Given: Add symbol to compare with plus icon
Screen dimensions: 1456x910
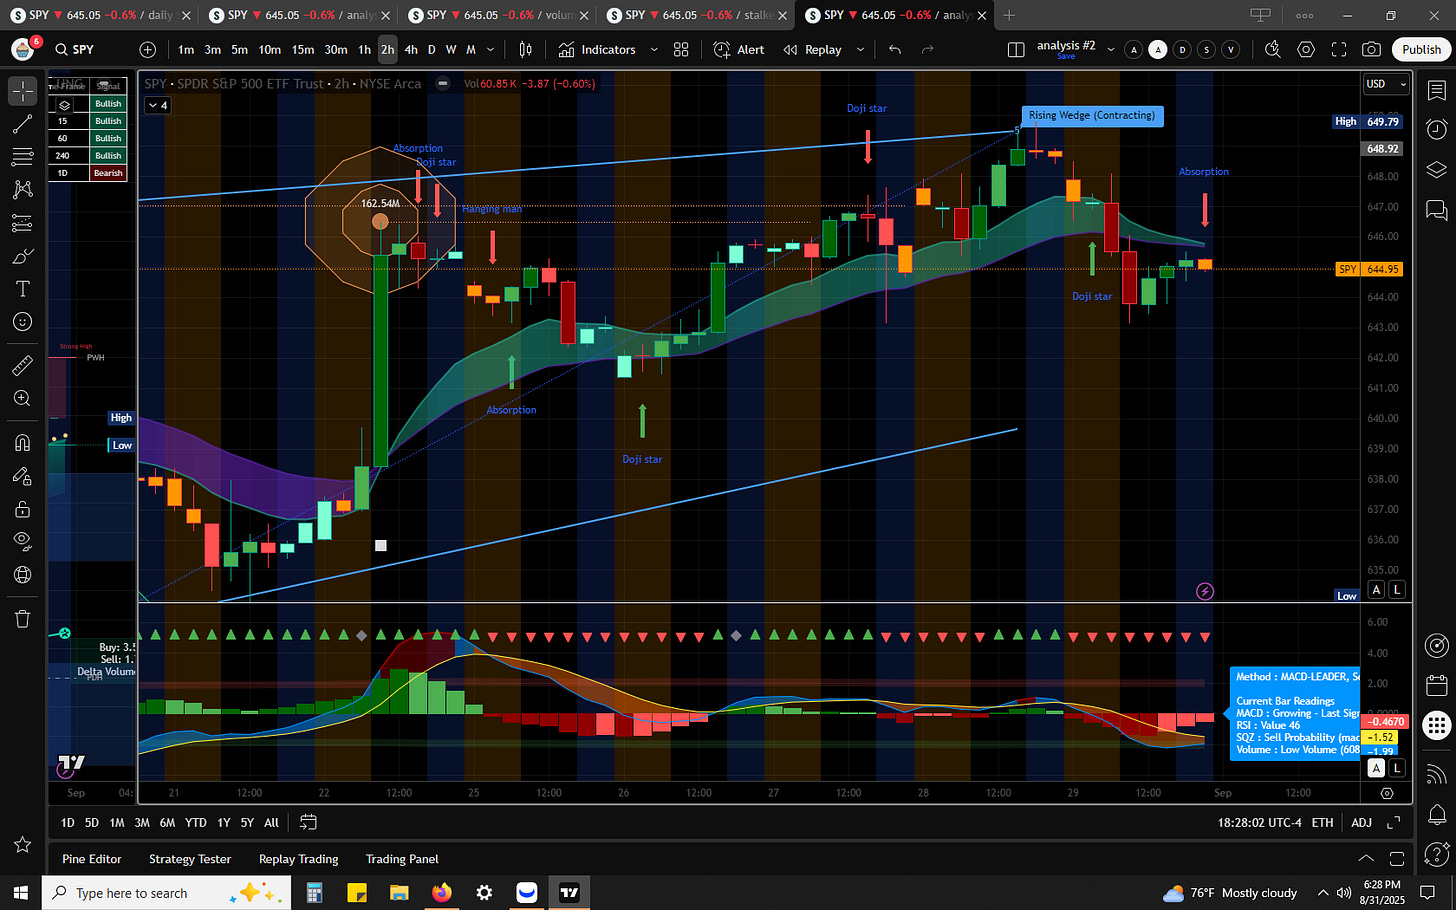Looking at the screenshot, I should point(148,49).
